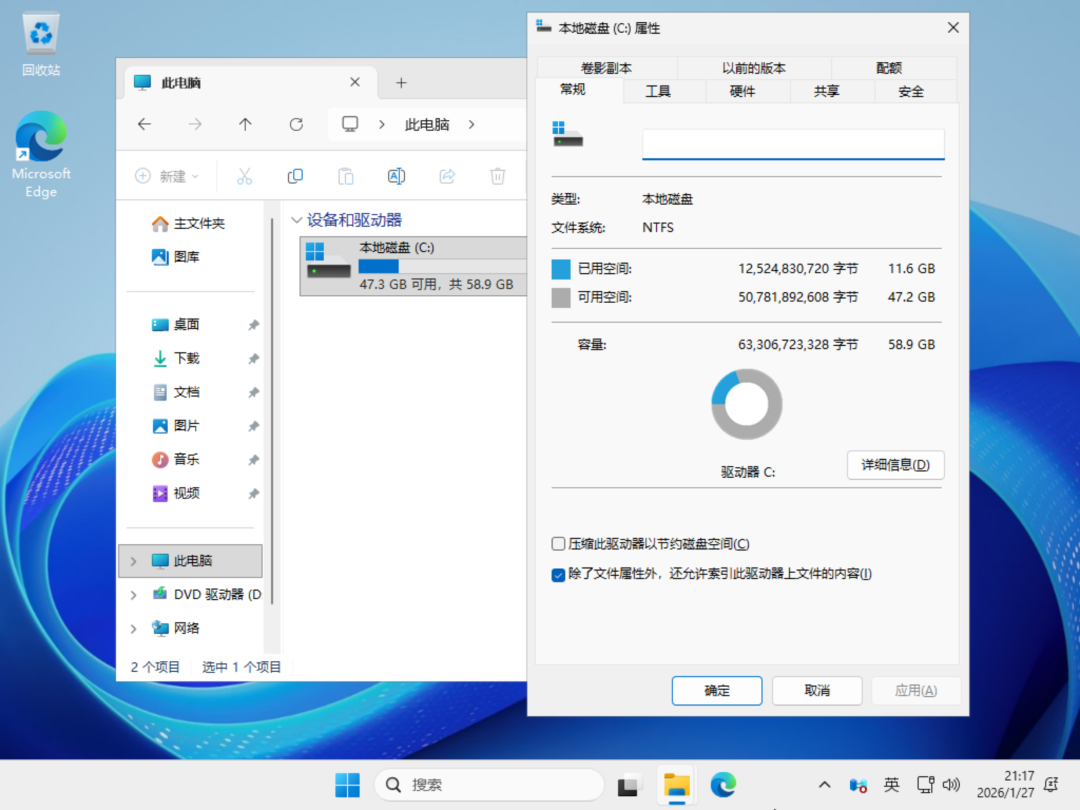Switch to the 常规 tab
Screen dimensions: 1080x810
[573, 90]
